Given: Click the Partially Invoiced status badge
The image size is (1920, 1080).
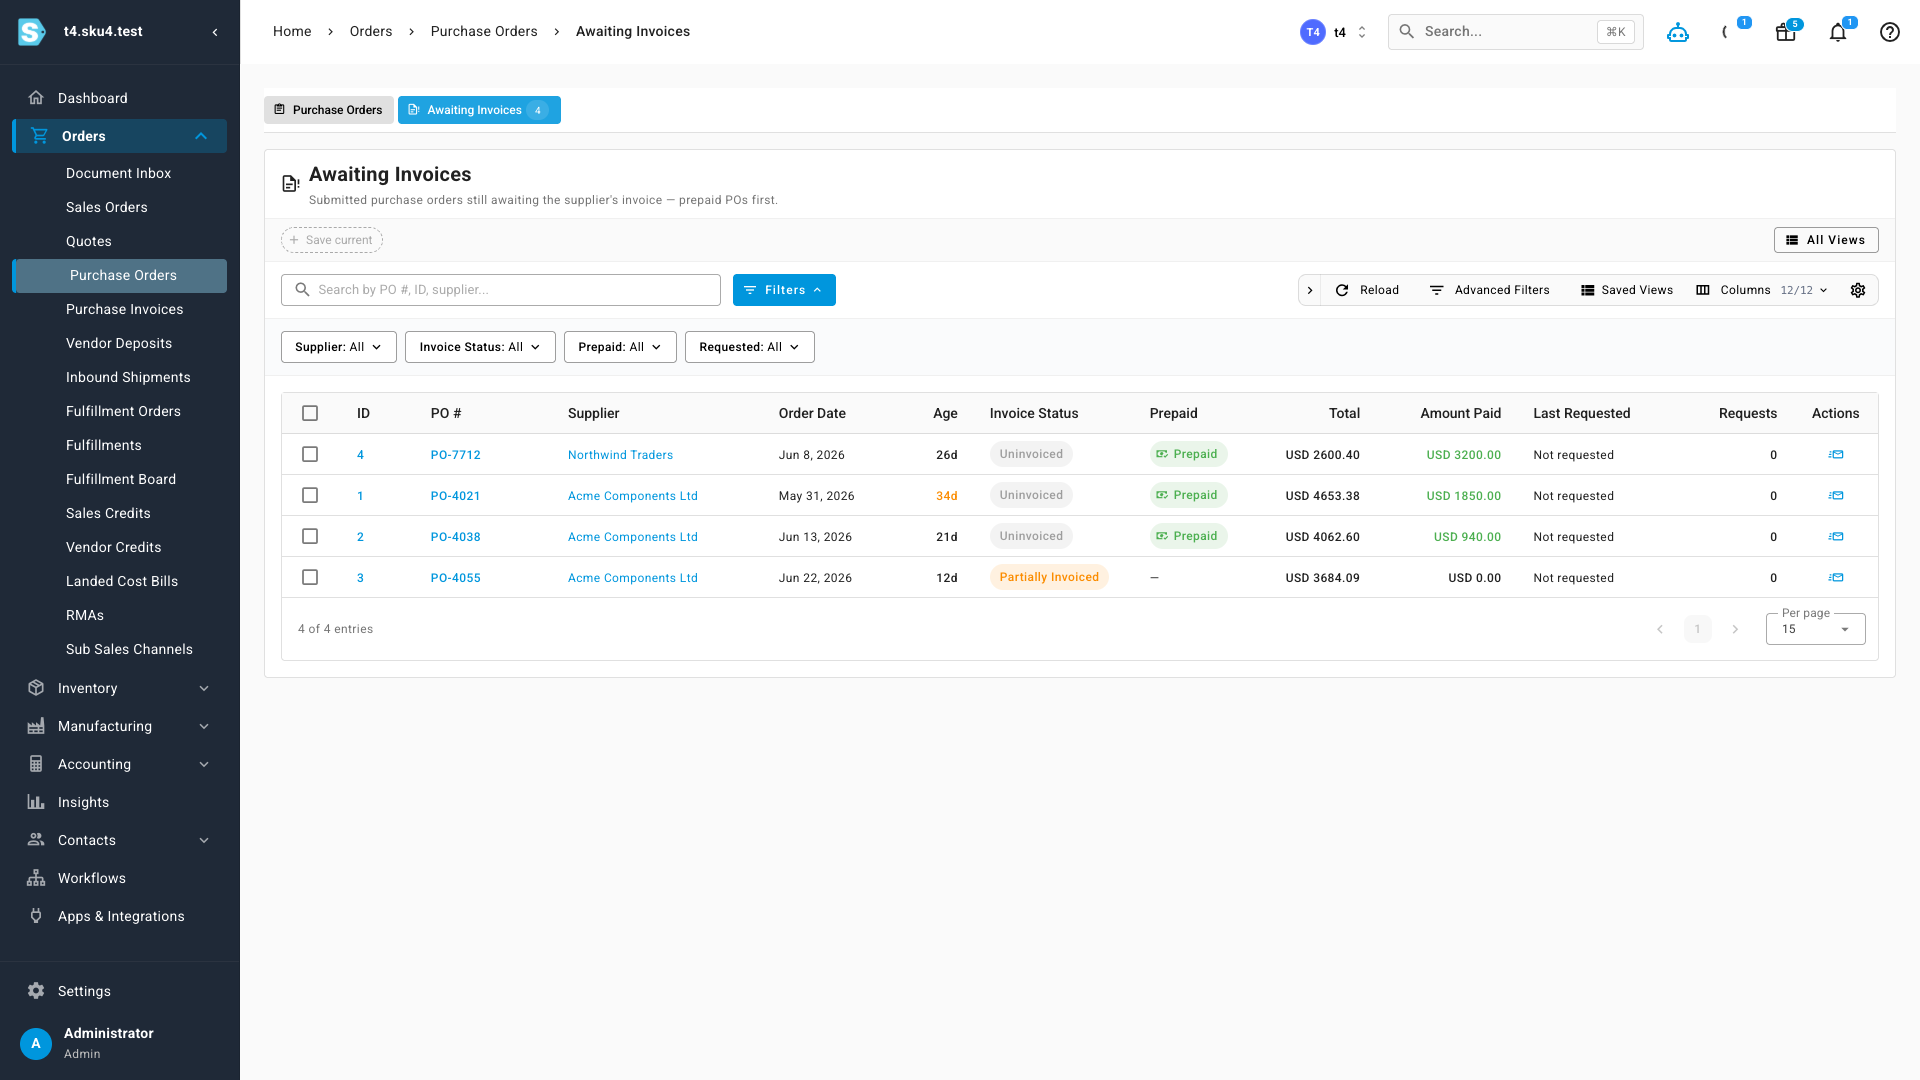Looking at the screenshot, I should (x=1049, y=577).
